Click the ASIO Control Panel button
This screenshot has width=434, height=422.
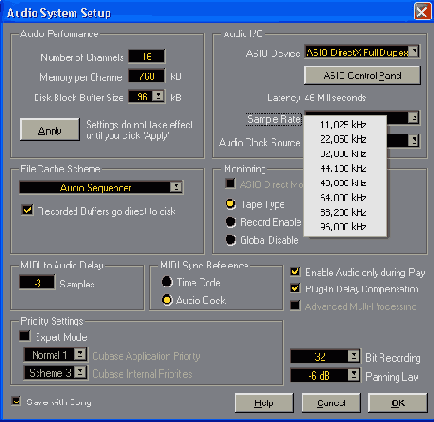pyautogui.click(x=362, y=75)
